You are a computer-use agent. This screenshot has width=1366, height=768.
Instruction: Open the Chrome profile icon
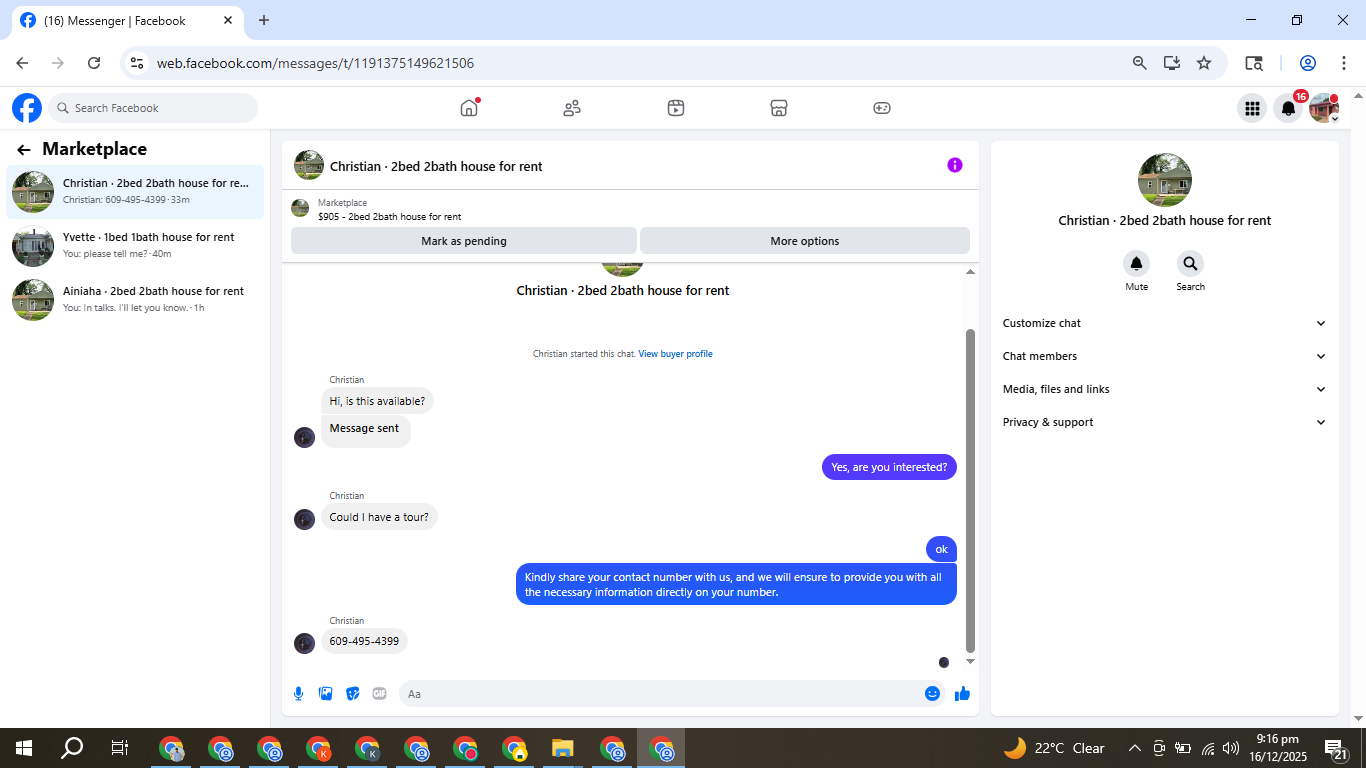coord(1308,63)
